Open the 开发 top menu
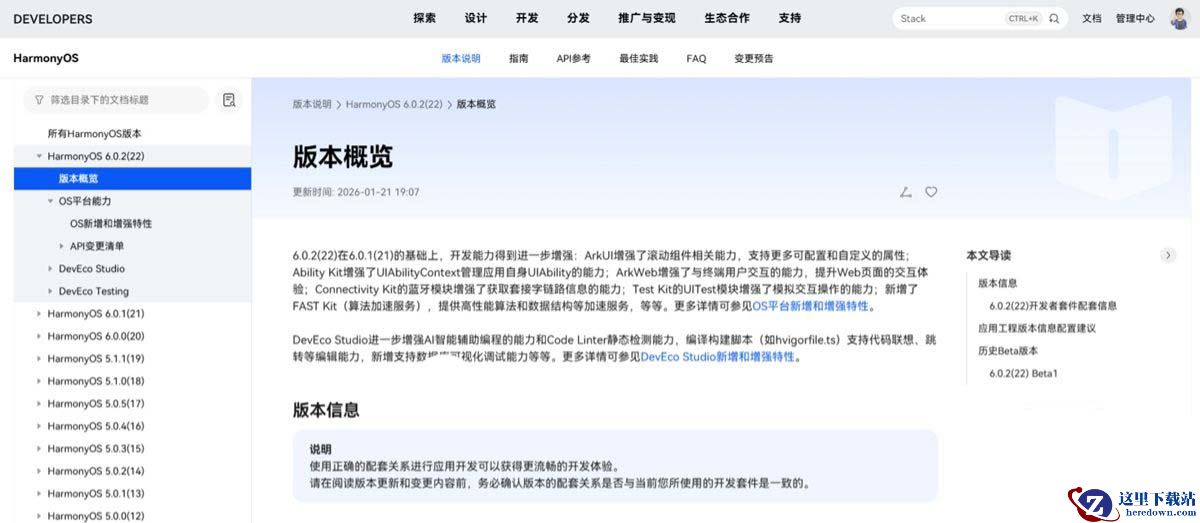 pos(527,18)
